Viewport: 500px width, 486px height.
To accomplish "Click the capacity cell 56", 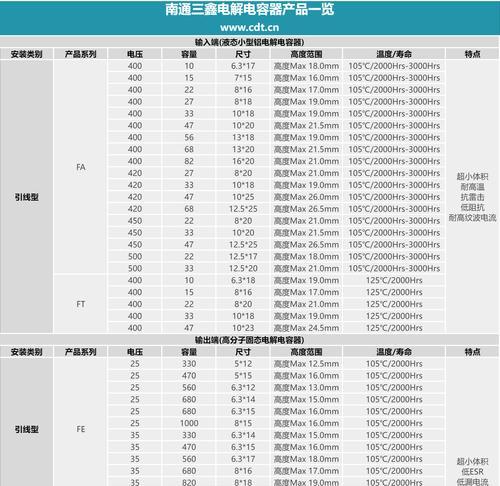I will (189, 137).
